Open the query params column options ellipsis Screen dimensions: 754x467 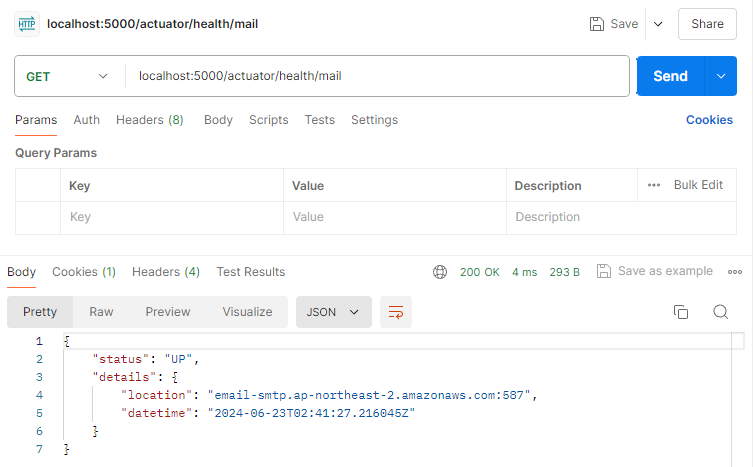point(654,185)
